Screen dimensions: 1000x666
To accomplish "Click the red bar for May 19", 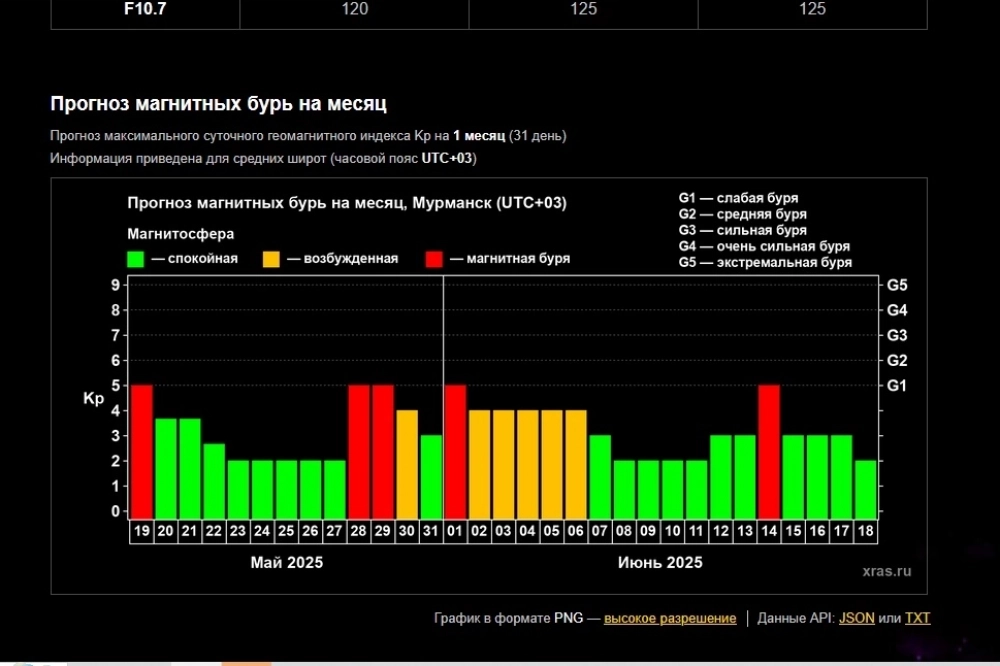I will [x=142, y=452].
